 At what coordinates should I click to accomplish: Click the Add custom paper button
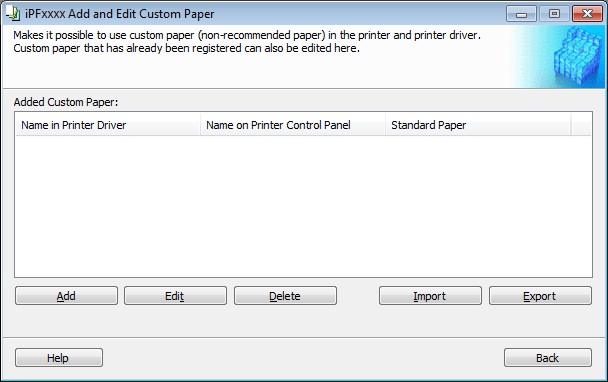click(66, 296)
